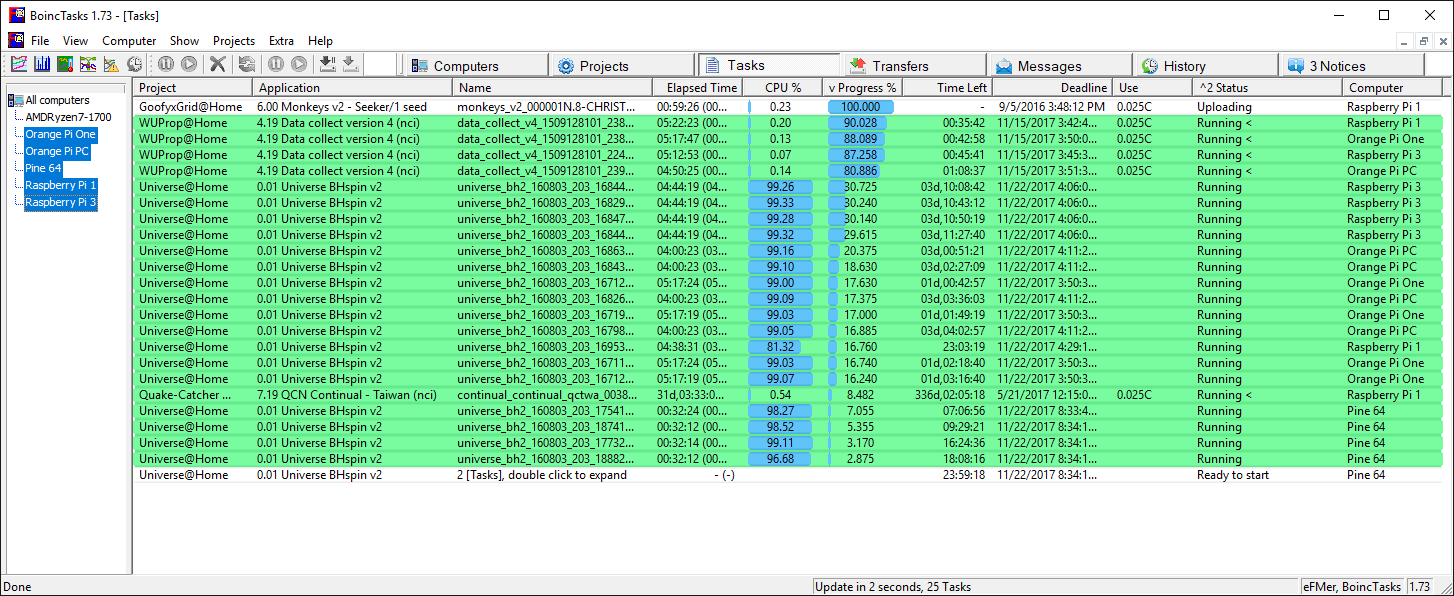Viewport: 1454px width, 596px height.
Task: Open the Help menu
Action: coord(320,41)
